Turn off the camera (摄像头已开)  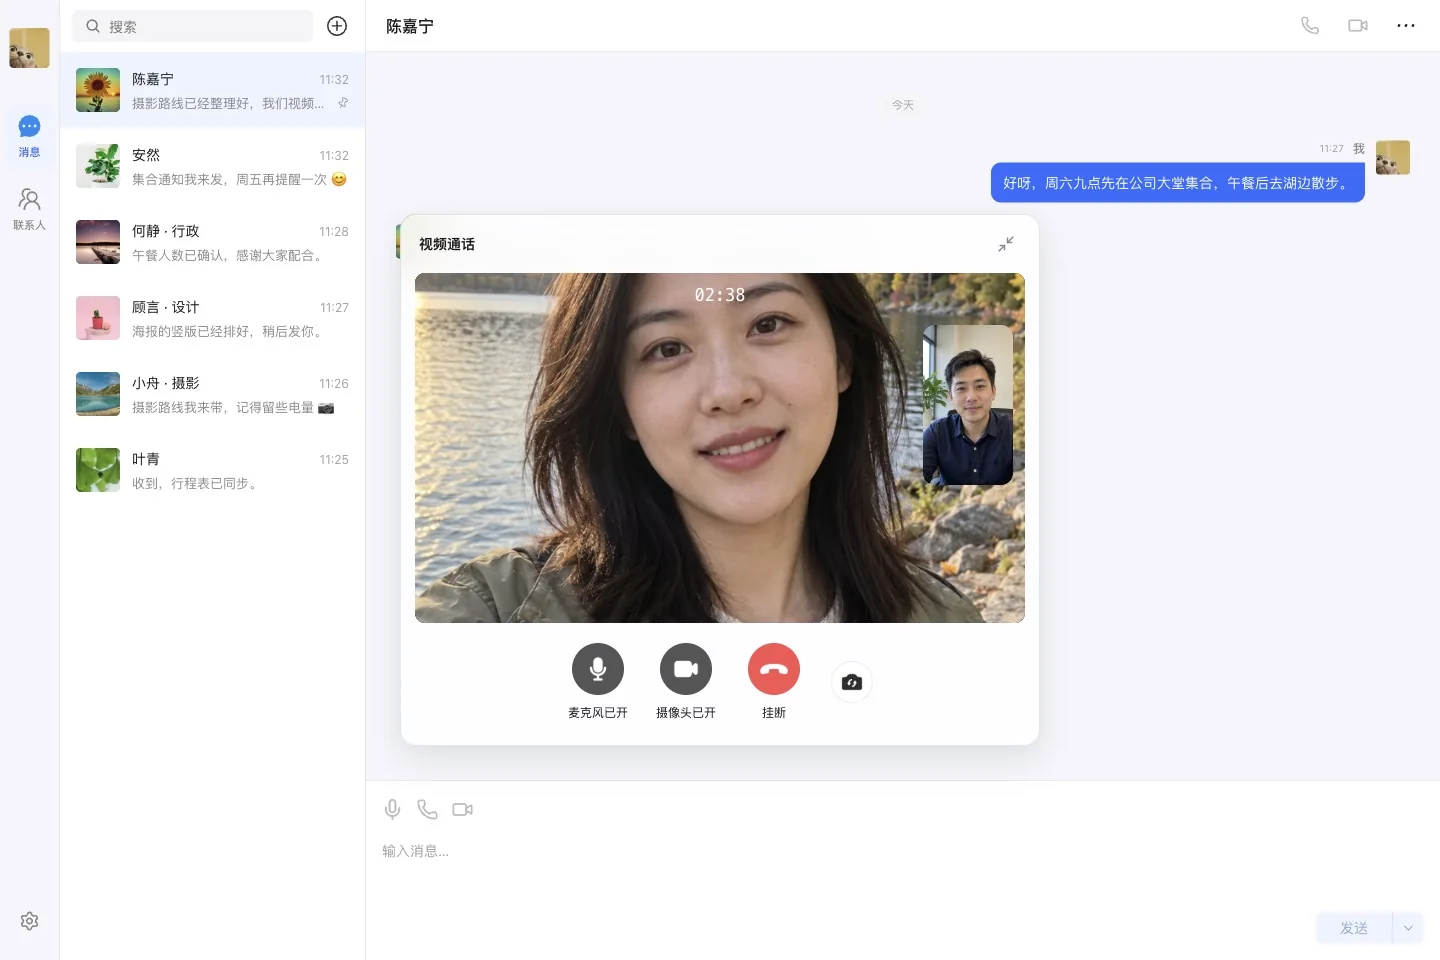click(686, 669)
